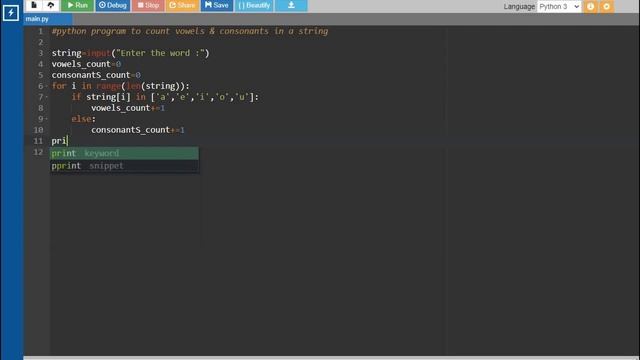Image resolution: width=640 pixels, height=360 pixels.
Task: Click the comment text on line 1
Action: click(x=190, y=31)
